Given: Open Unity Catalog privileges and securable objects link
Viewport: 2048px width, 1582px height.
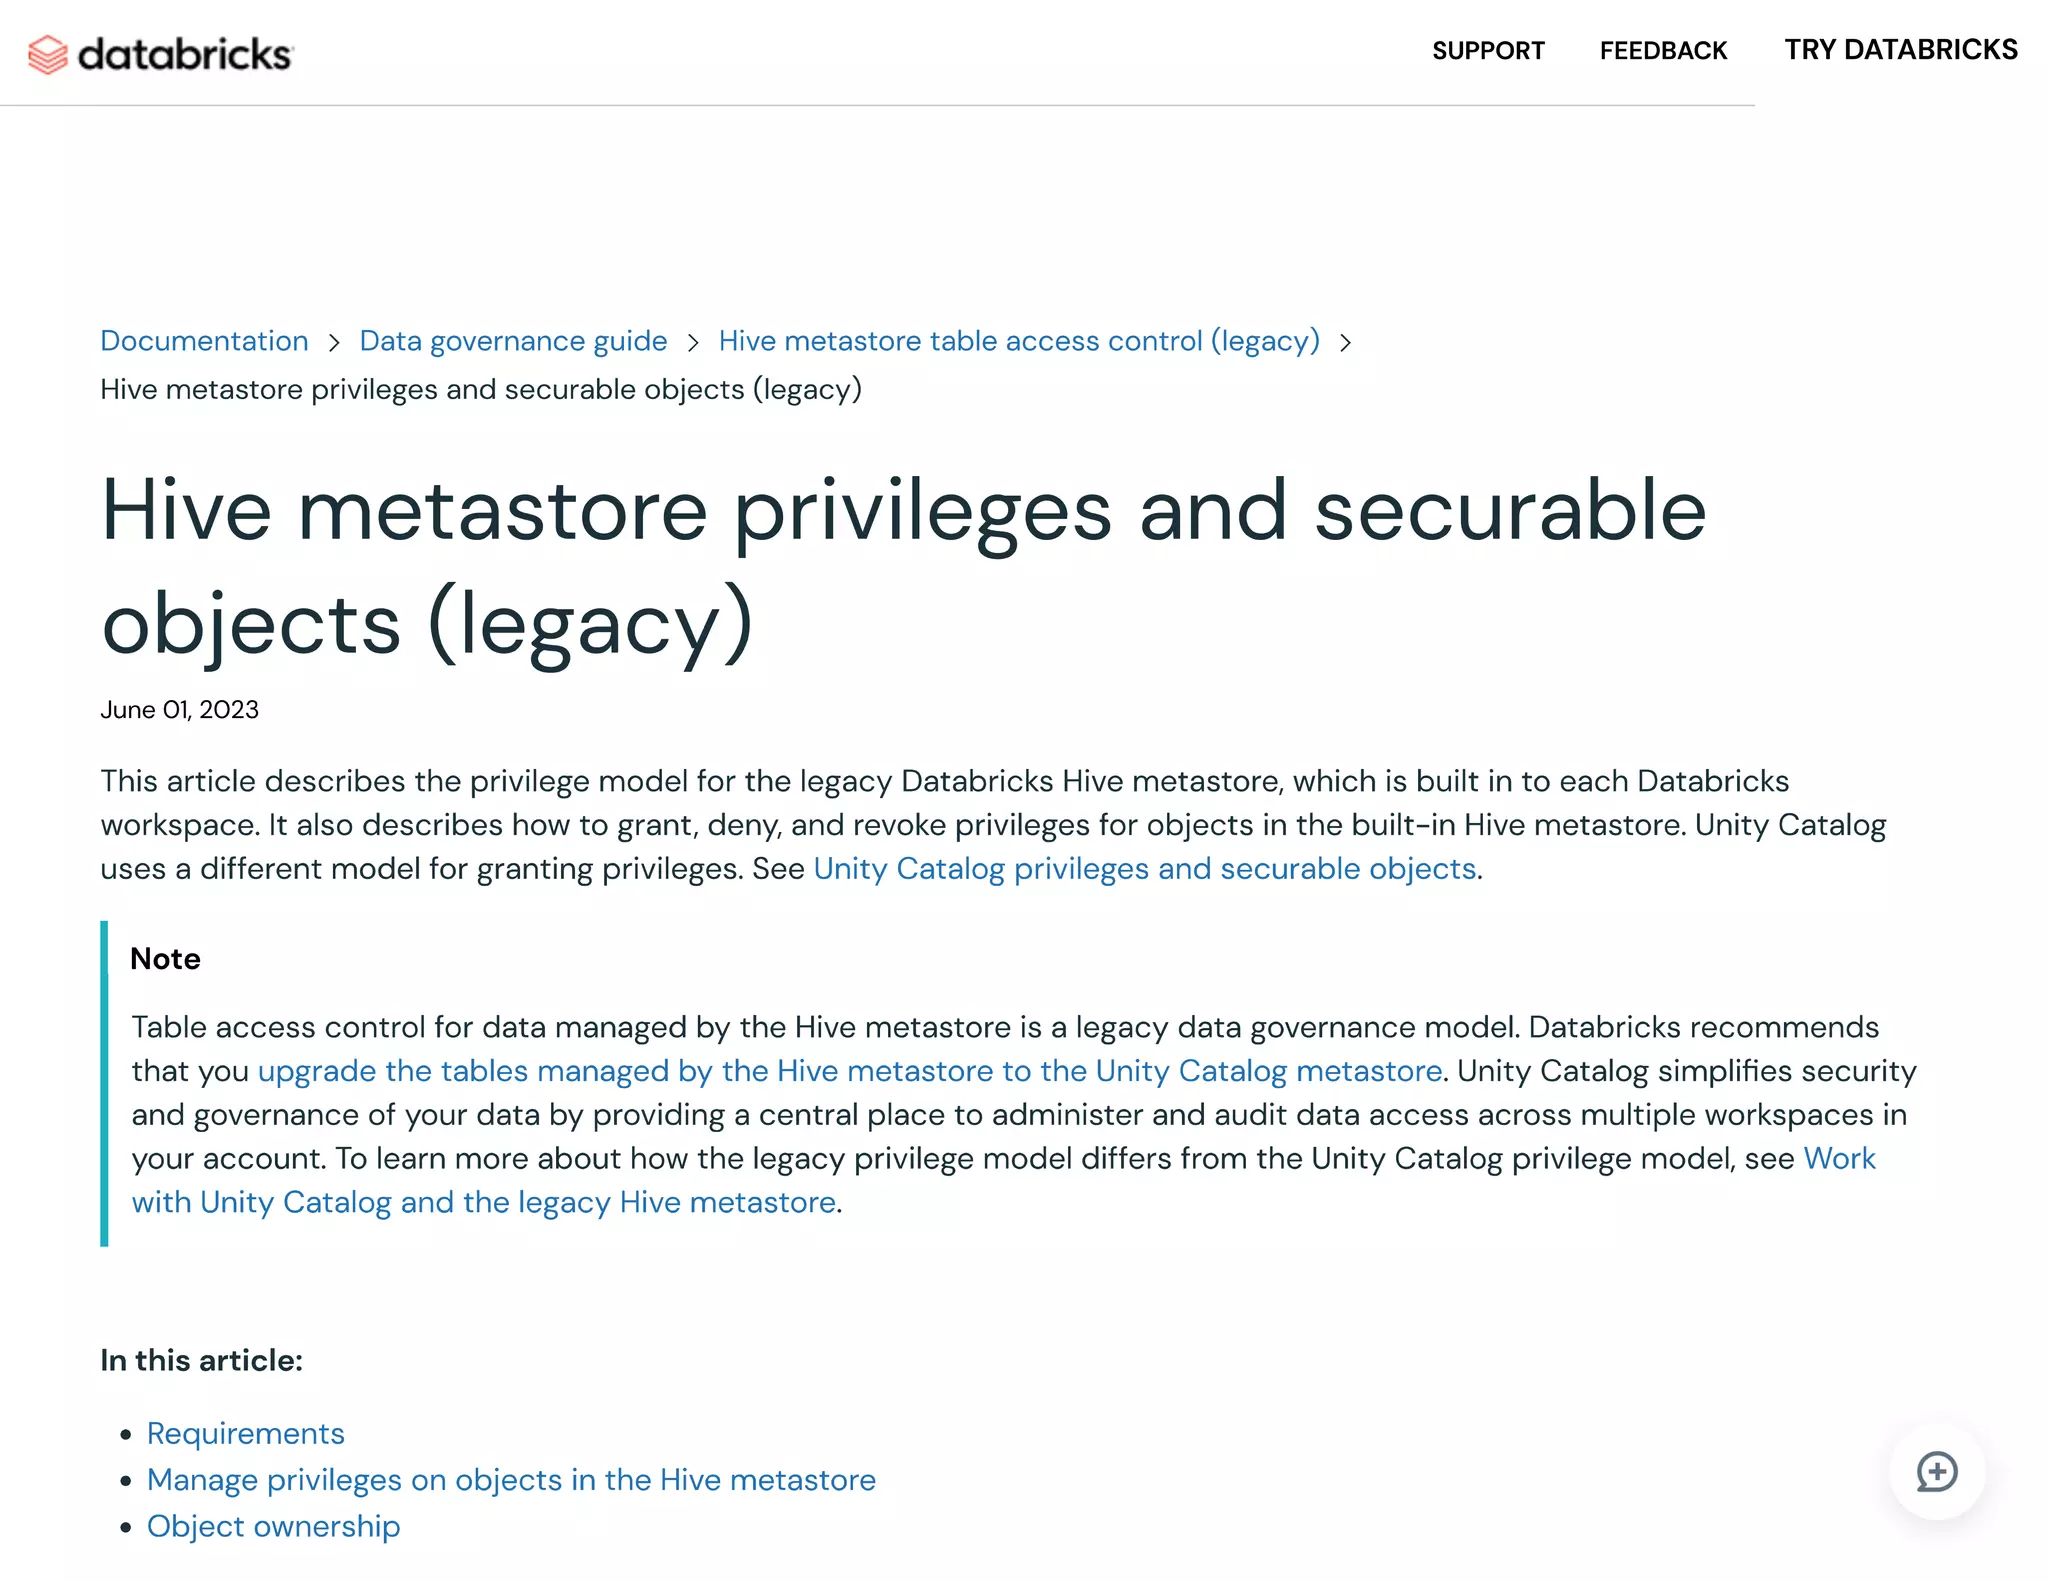Looking at the screenshot, I should pyautogui.click(x=1145, y=869).
